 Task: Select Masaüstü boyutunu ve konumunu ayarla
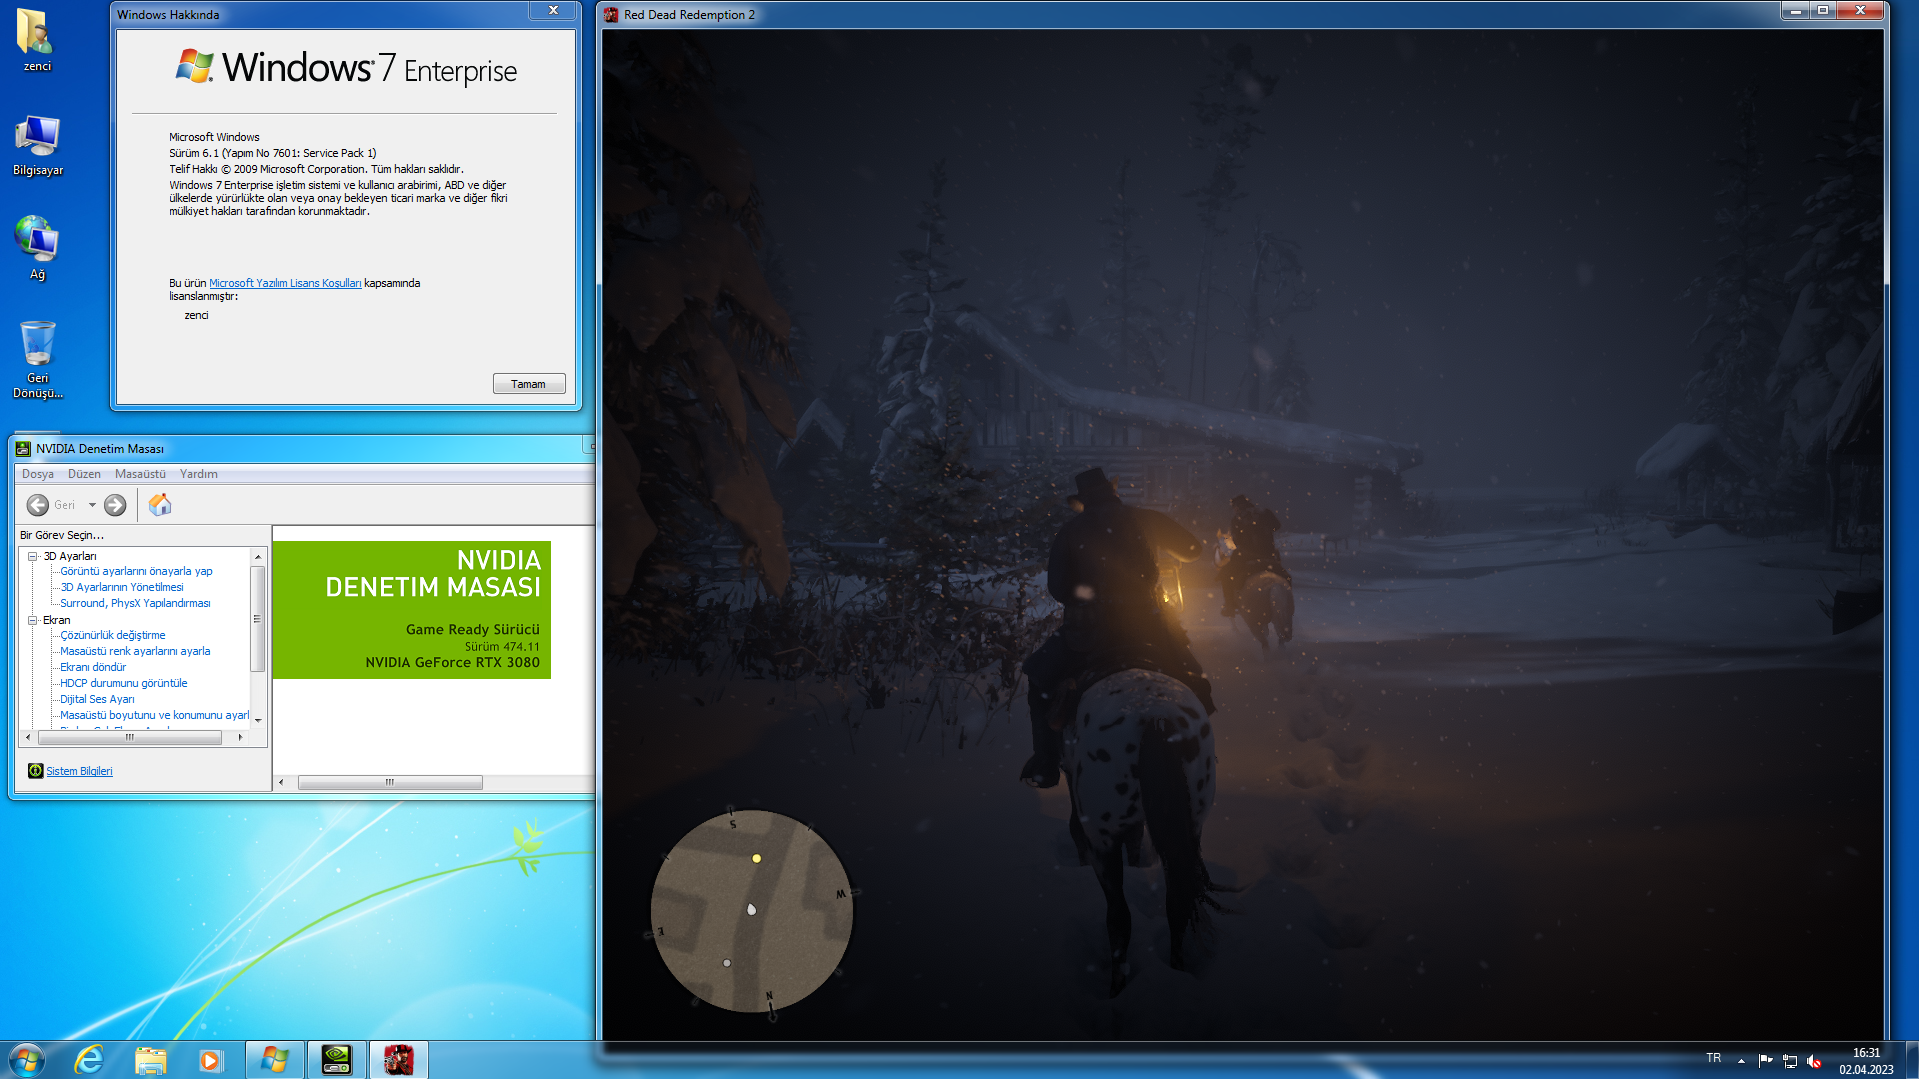tap(155, 715)
